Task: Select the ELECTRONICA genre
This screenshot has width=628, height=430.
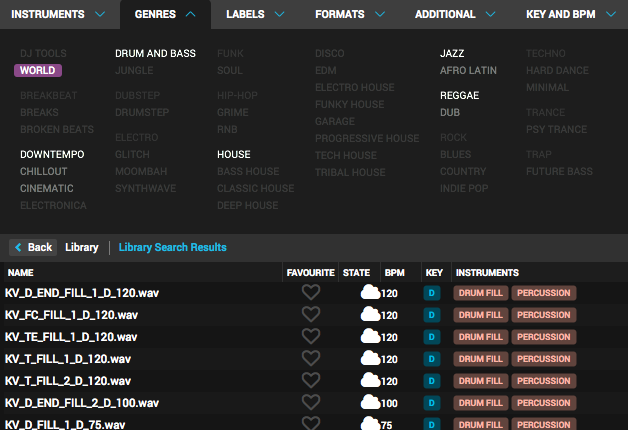Action: [53, 205]
